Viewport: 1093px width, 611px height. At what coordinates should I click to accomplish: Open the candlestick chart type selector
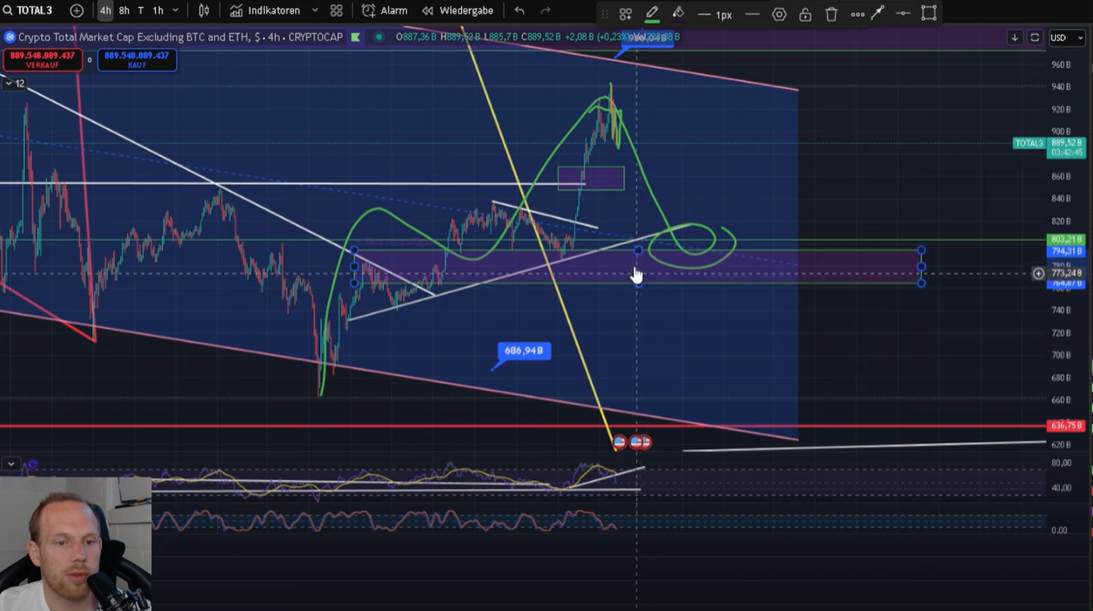204,10
